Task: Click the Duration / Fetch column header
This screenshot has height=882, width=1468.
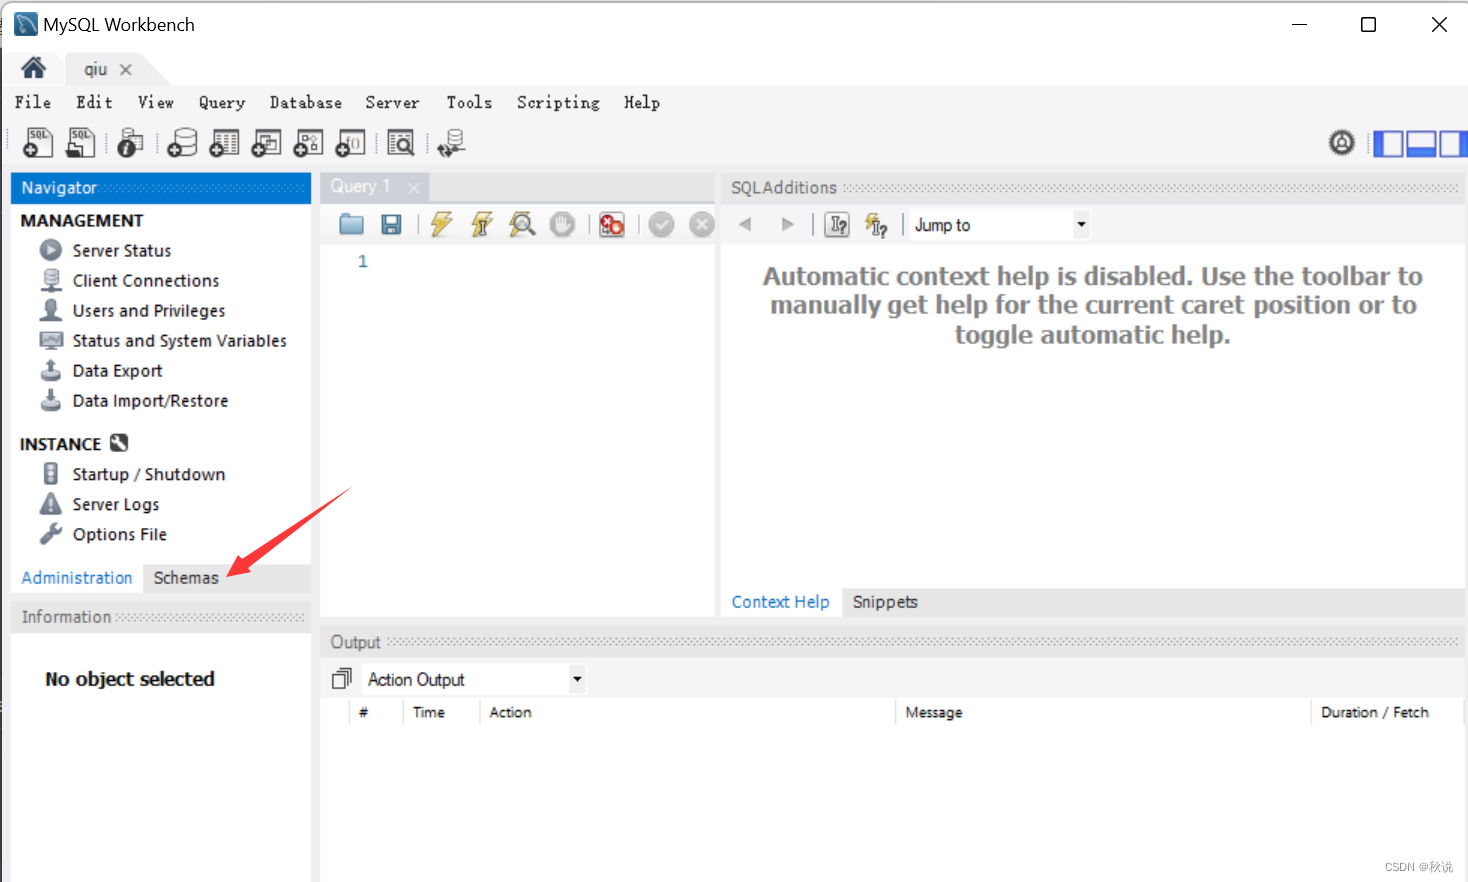Action: tap(1375, 712)
